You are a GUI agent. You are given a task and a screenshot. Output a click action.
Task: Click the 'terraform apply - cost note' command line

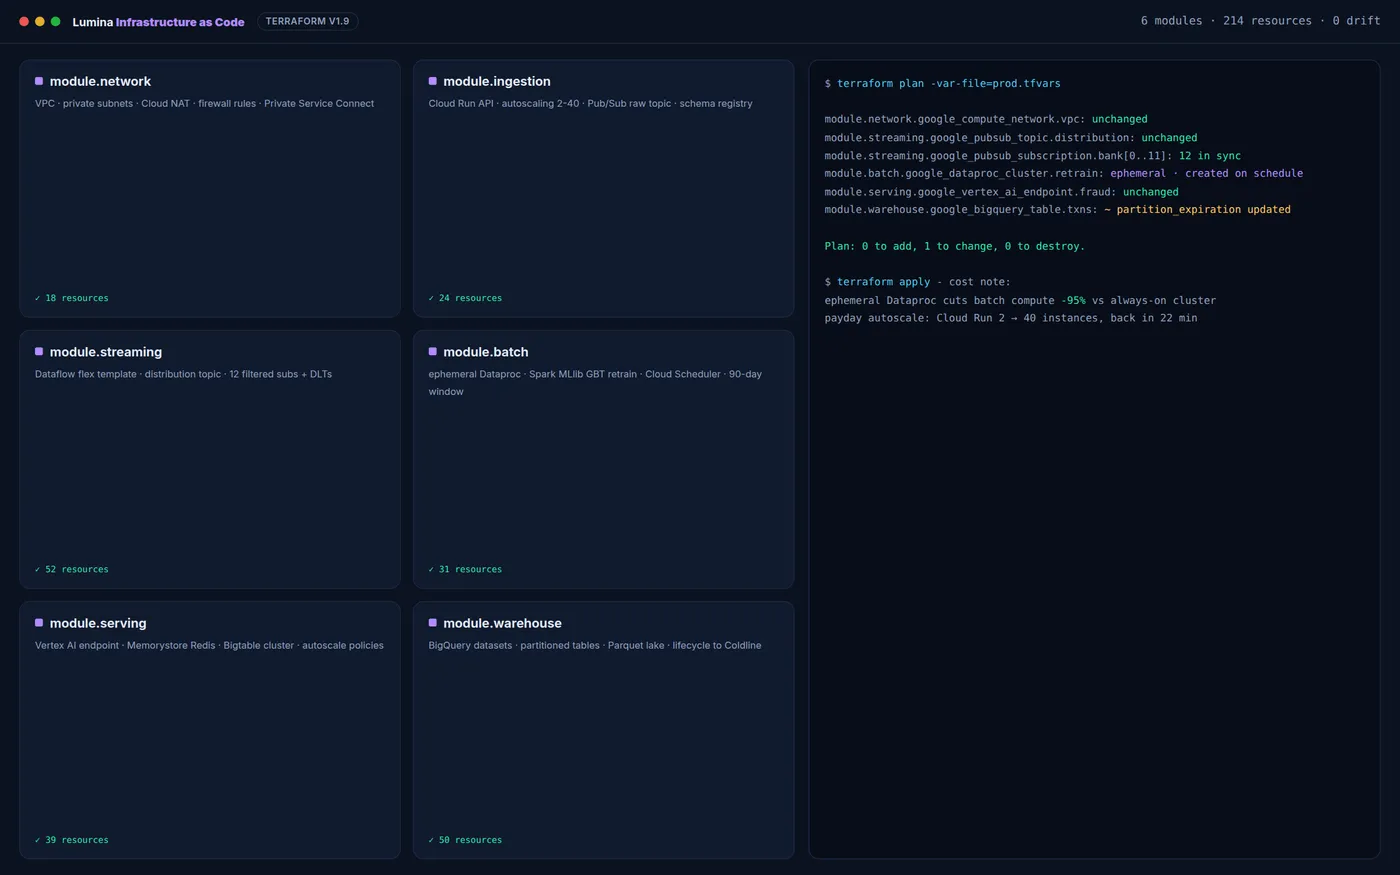918,282
